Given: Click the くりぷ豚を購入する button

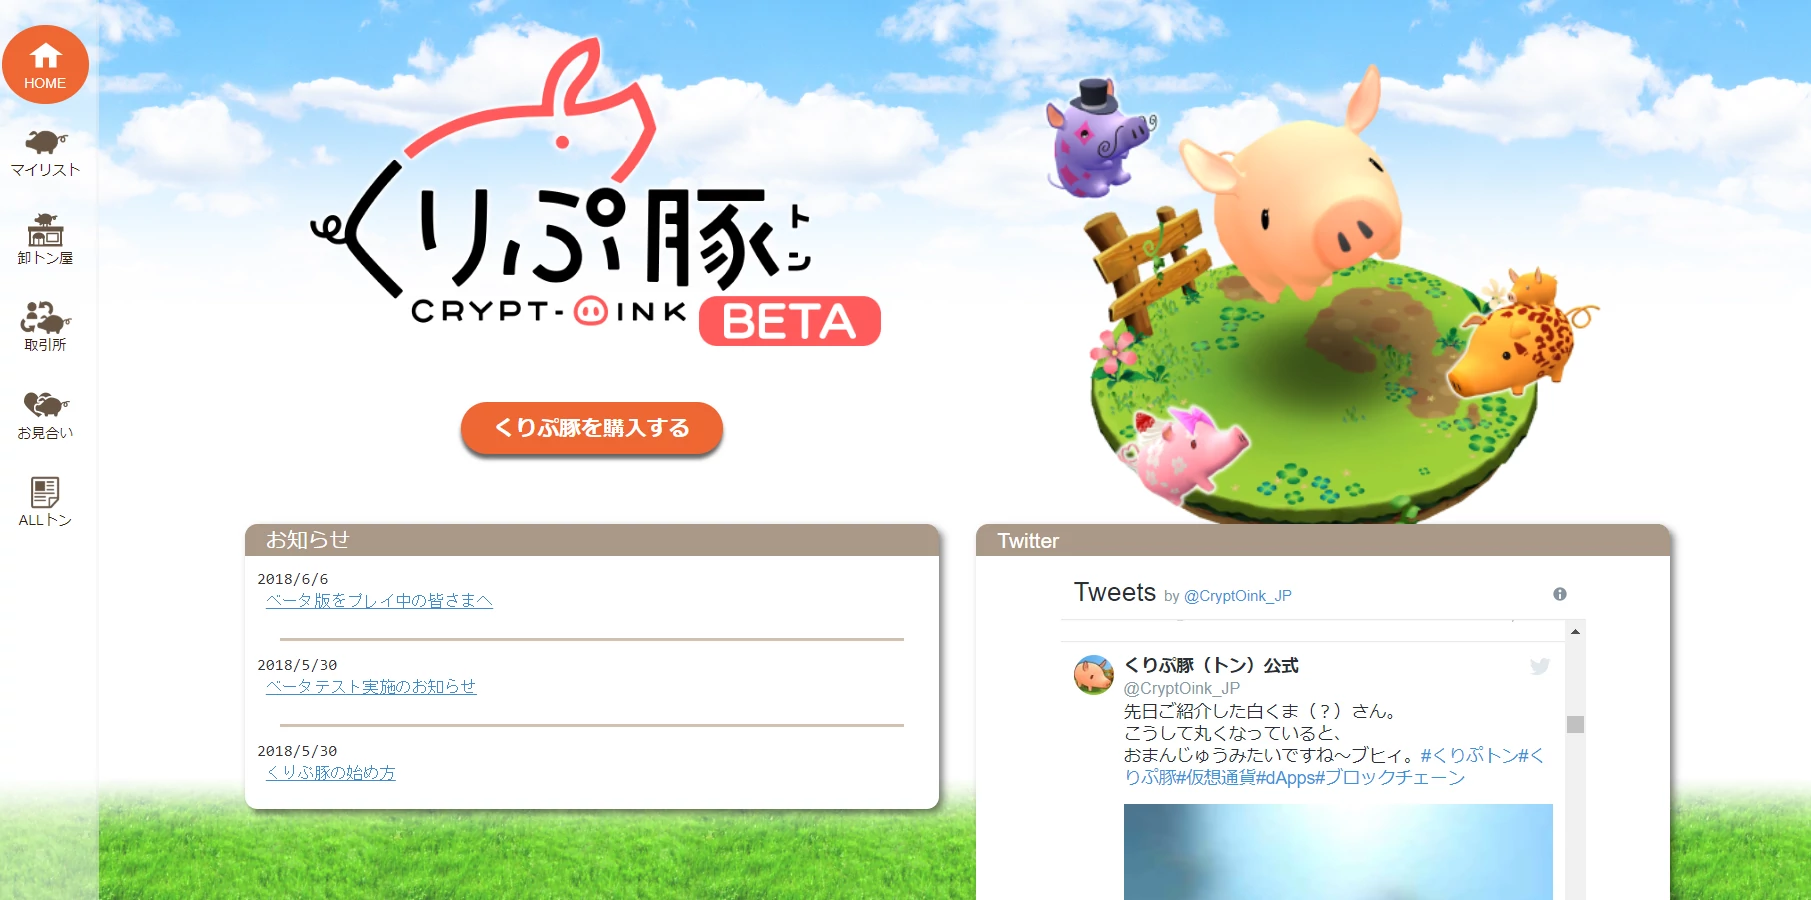Looking at the screenshot, I should (x=592, y=428).
